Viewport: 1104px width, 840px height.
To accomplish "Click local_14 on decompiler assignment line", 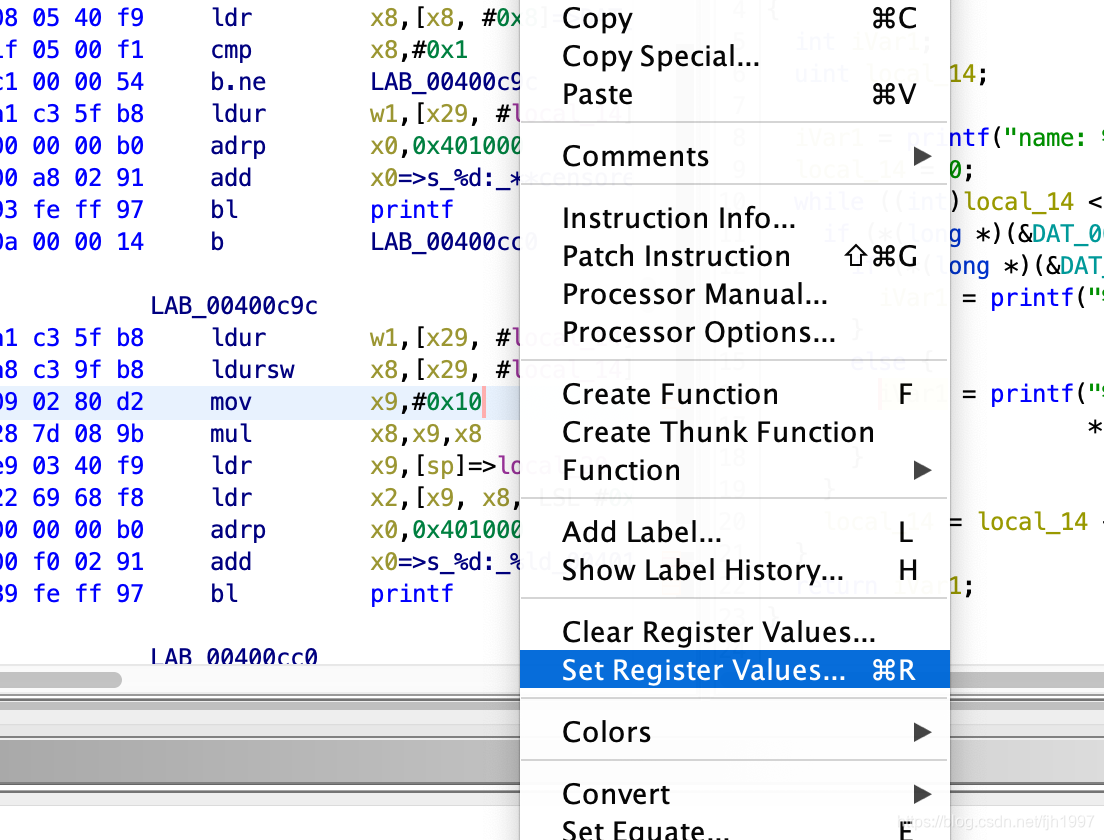I will tap(1032, 522).
